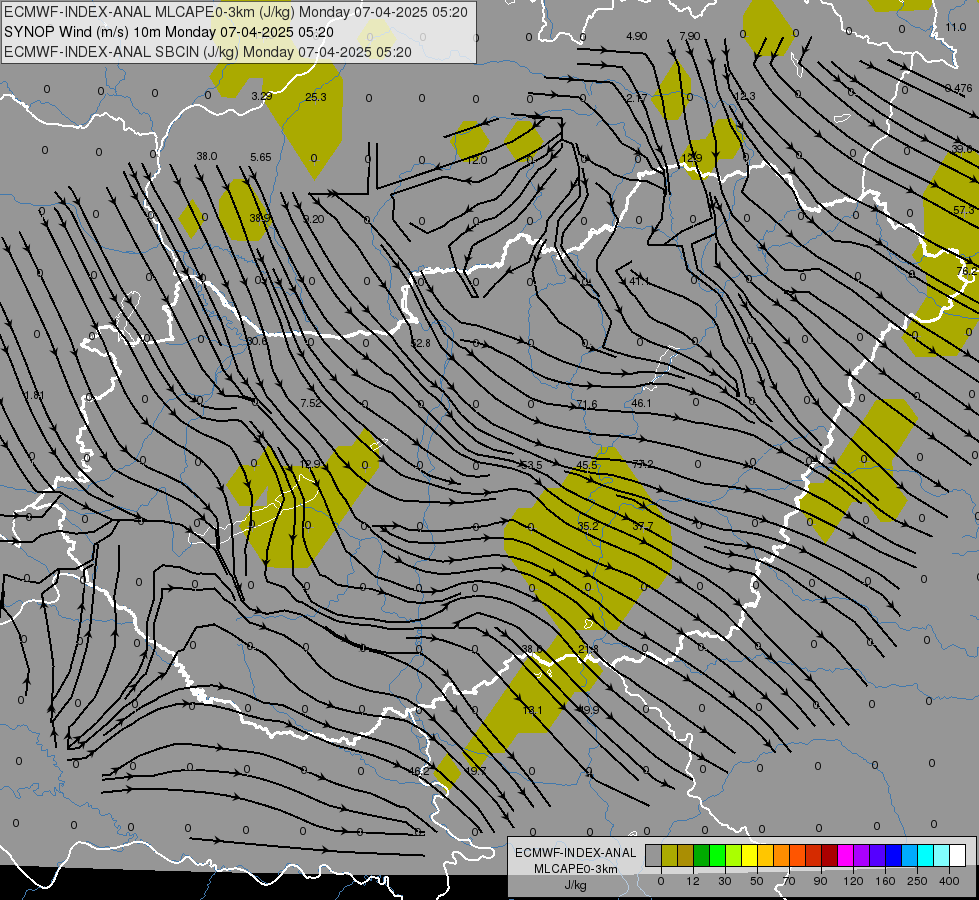This screenshot has height=900, width=979.
Task: Click the 7.90 value at the top
Action: coord(690,36)
